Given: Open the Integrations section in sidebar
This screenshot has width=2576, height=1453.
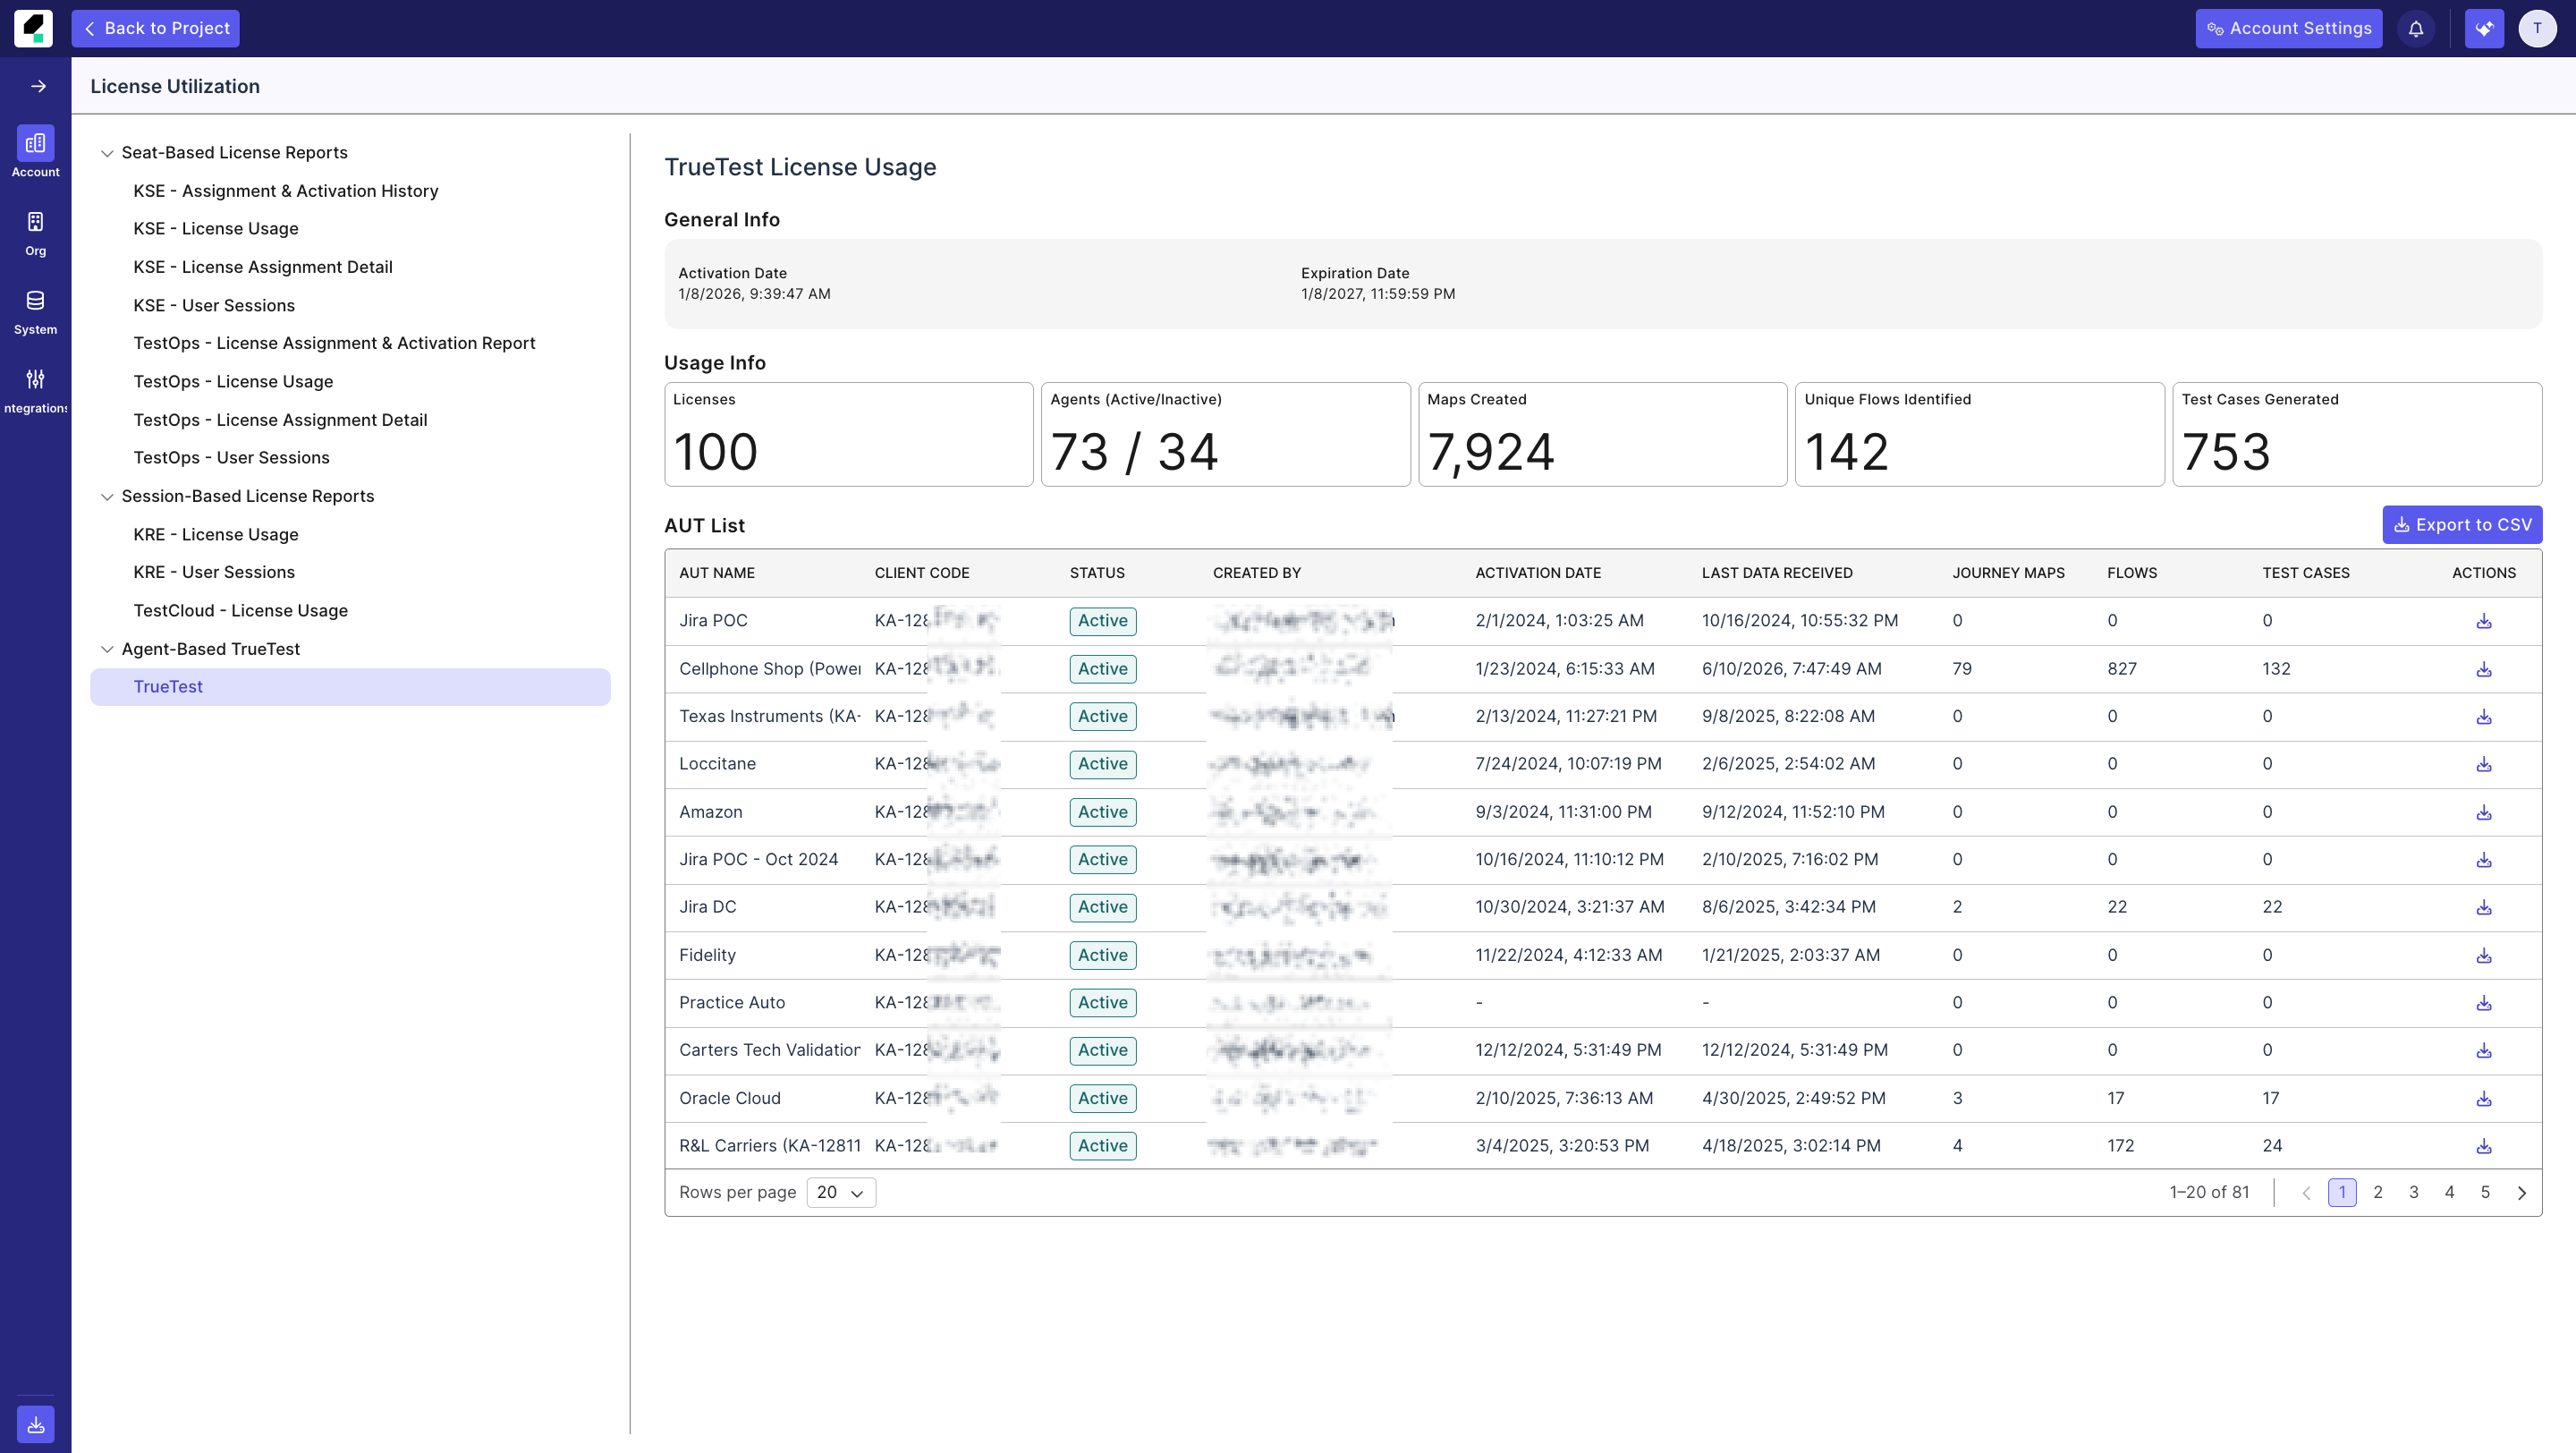Looking at the screenshot, I should coord(35,390).
